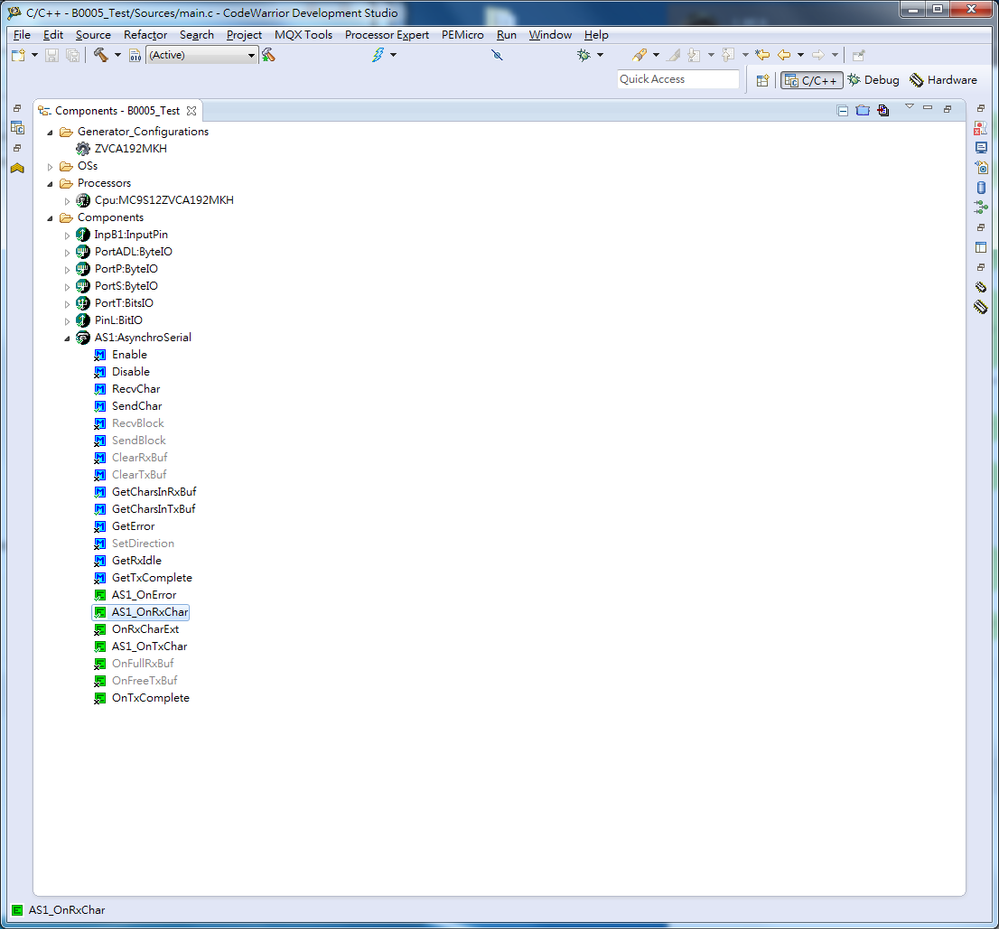This screenshot has height=929, width=999.
Task: Click the right sidebar console monitor icon
Action: pyautogui.click(x=981, y=148)
